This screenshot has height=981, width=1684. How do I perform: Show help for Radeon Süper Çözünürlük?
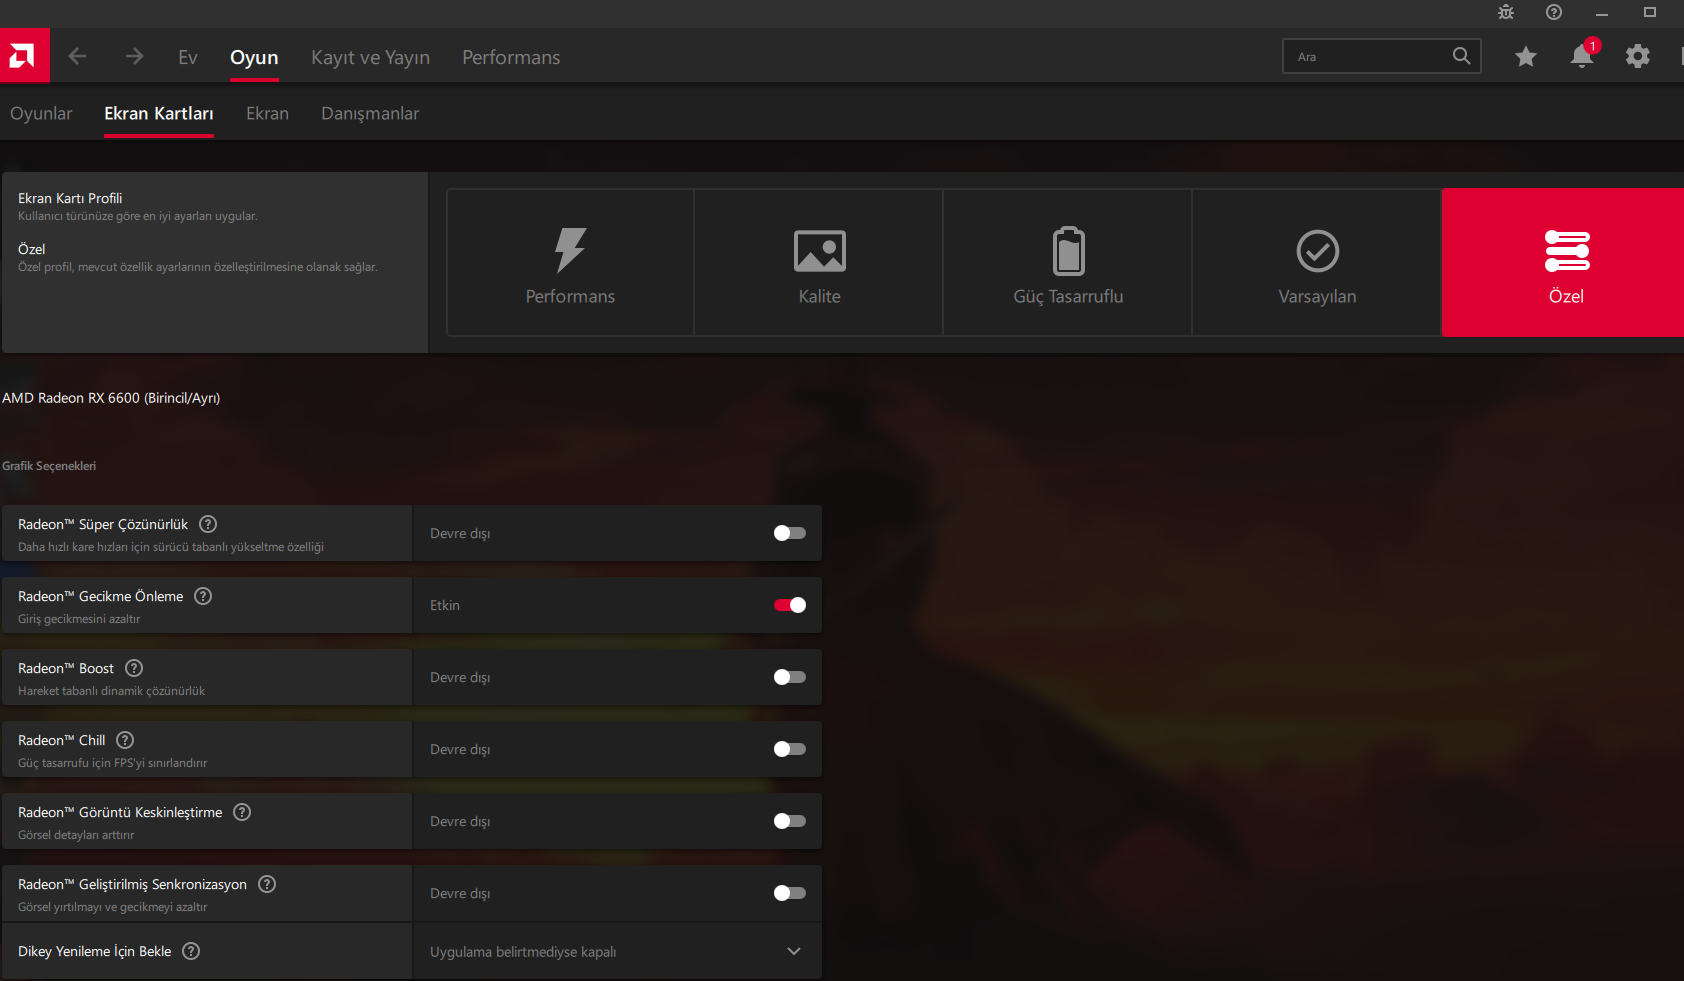point(208,524)
